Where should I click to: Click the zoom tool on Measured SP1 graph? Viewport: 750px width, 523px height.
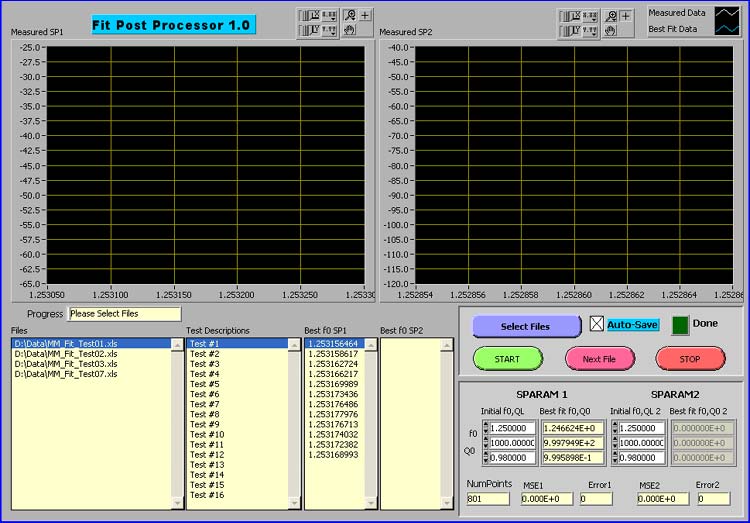(349, 16)
